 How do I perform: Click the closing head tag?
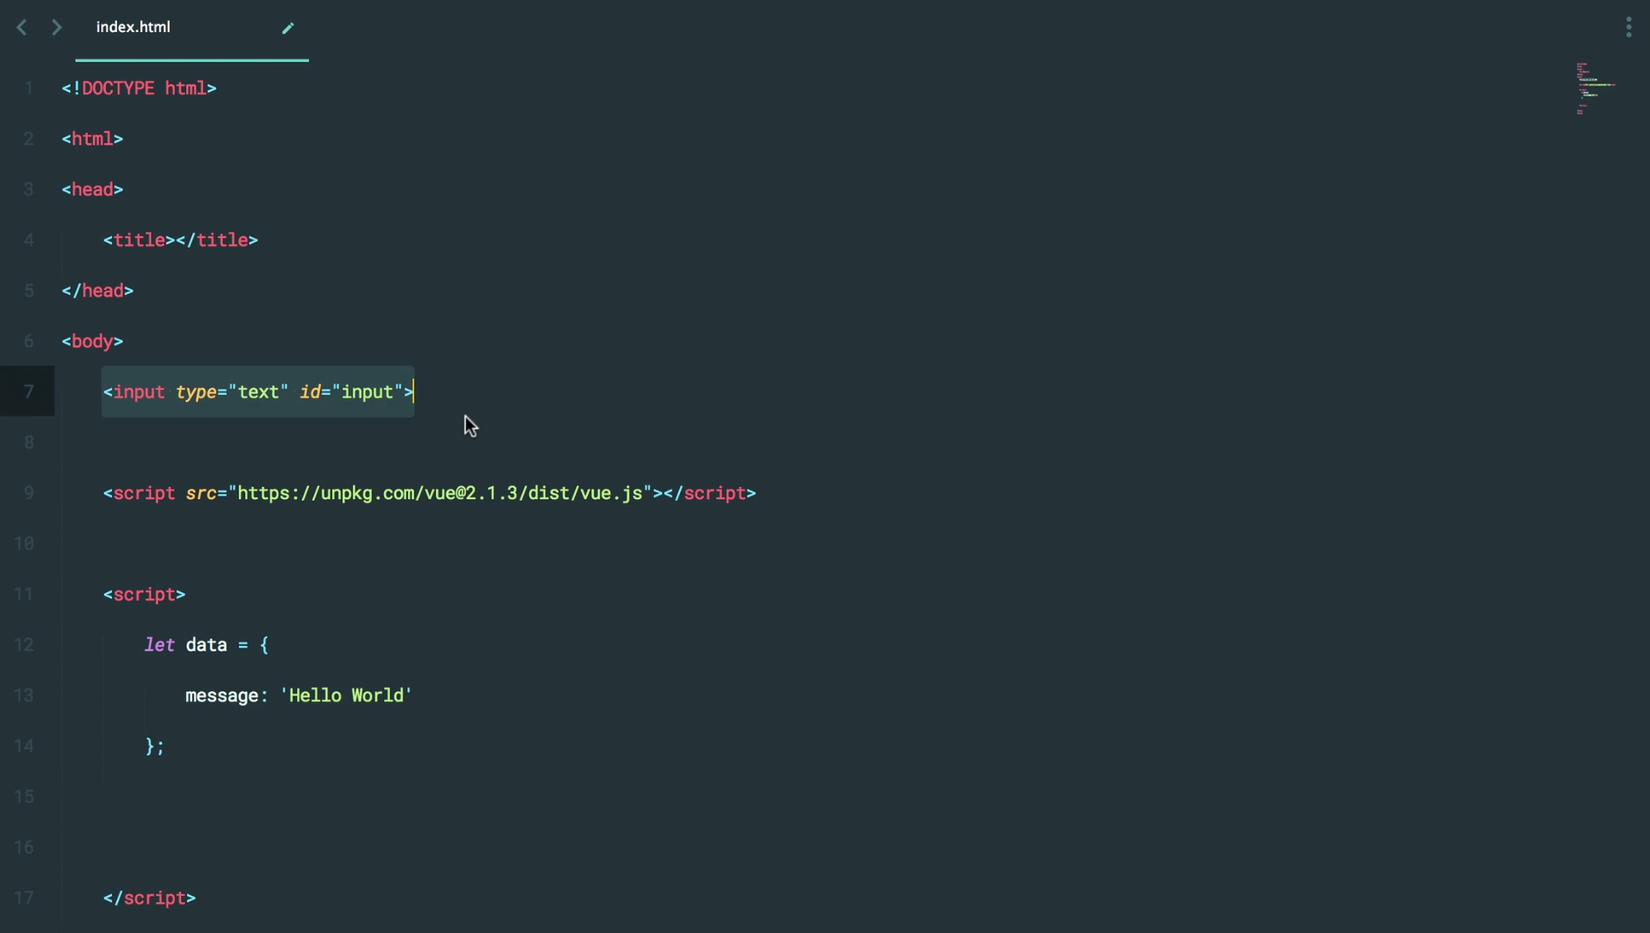coord(97,291)
